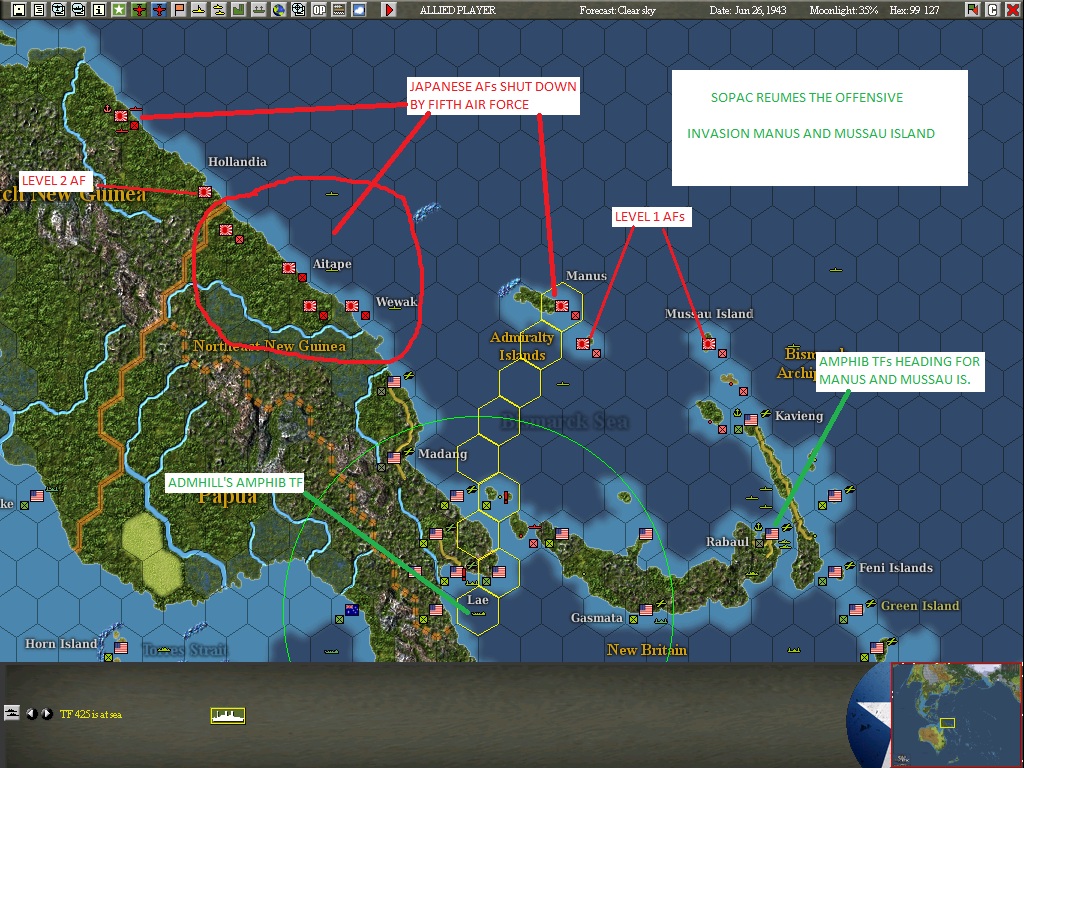Select yellow-framed ship icon in bottom panel
This screenshot has width=1083, height=898.
[228, 716]
